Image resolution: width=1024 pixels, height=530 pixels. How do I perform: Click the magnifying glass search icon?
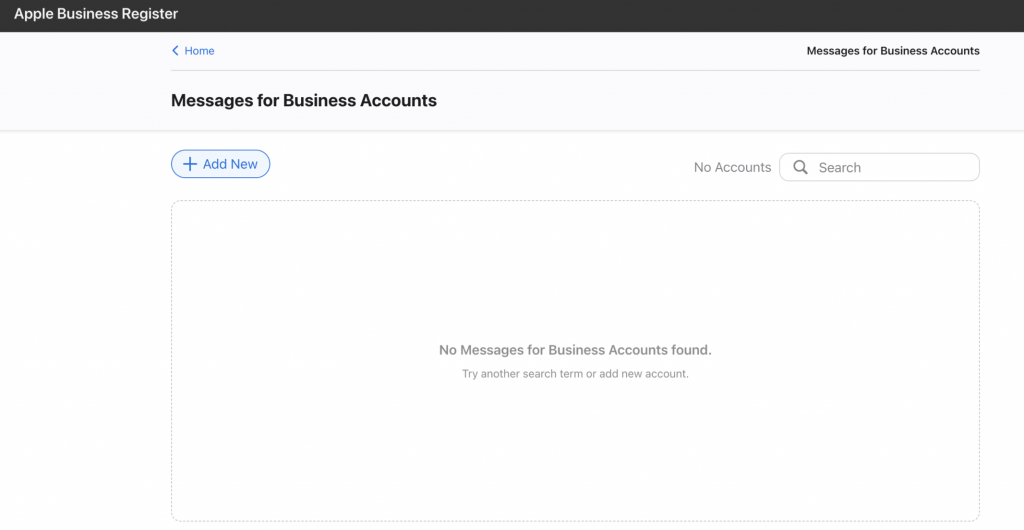[800, 167]
